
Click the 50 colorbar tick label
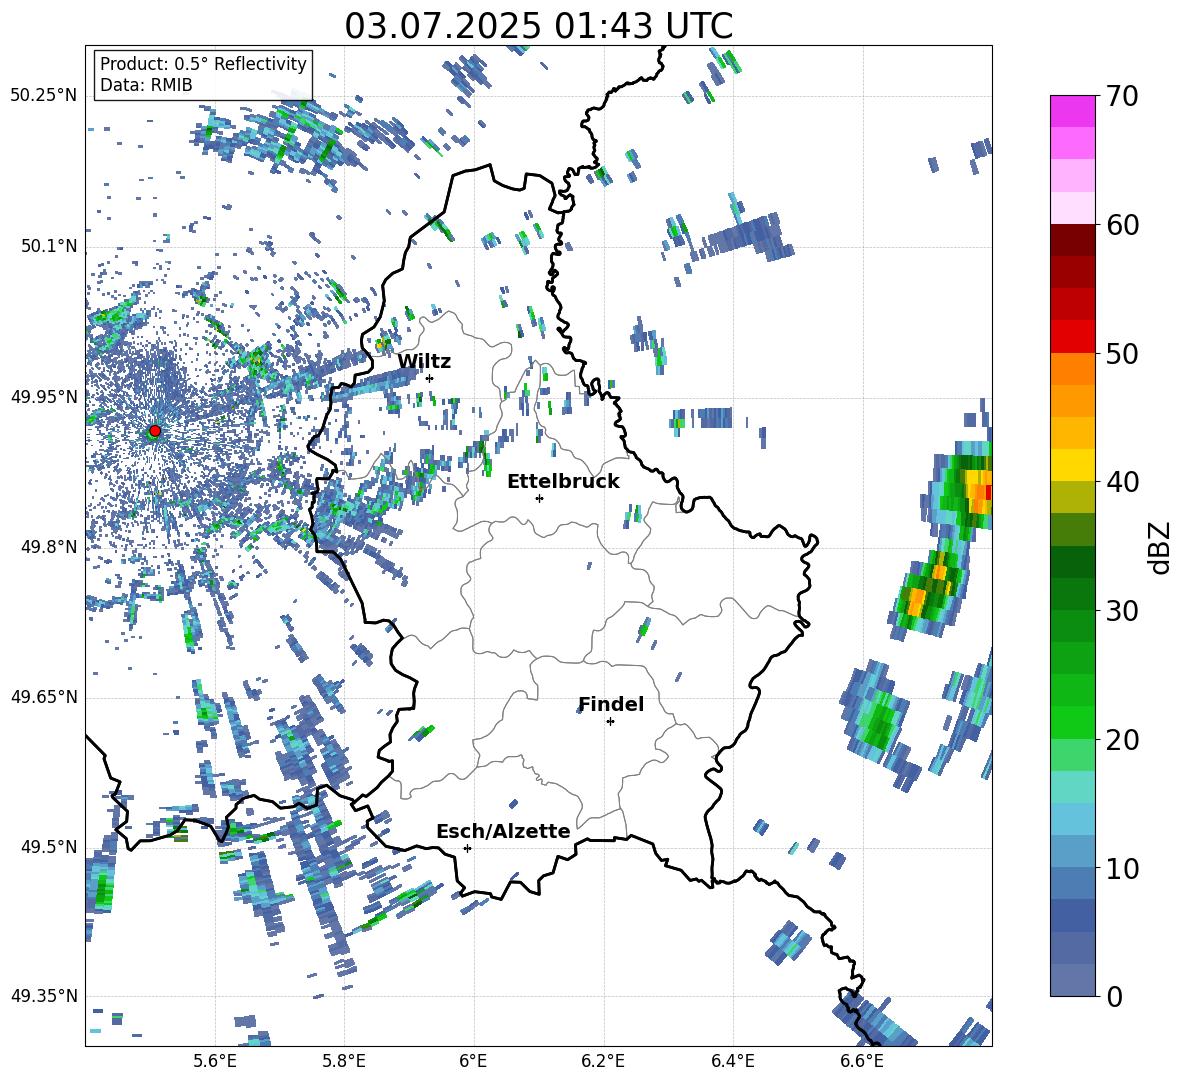pyautogui.click(x=1121, y=353)
